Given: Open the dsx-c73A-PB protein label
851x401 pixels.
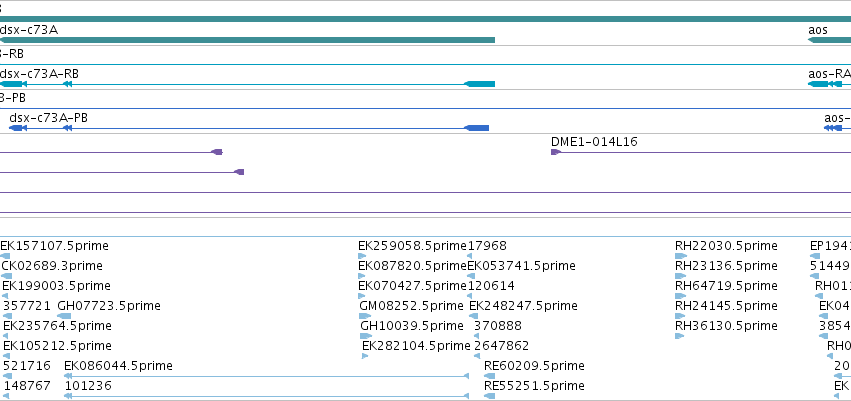Looking at the screenshot, I should (48, 118).
